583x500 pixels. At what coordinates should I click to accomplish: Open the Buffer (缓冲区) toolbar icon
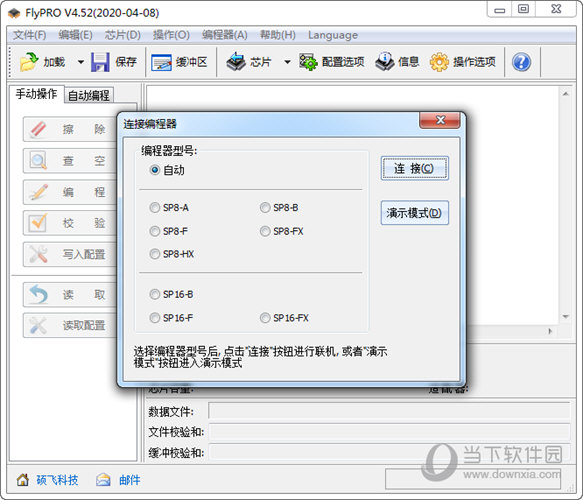[x=161, y=62]
